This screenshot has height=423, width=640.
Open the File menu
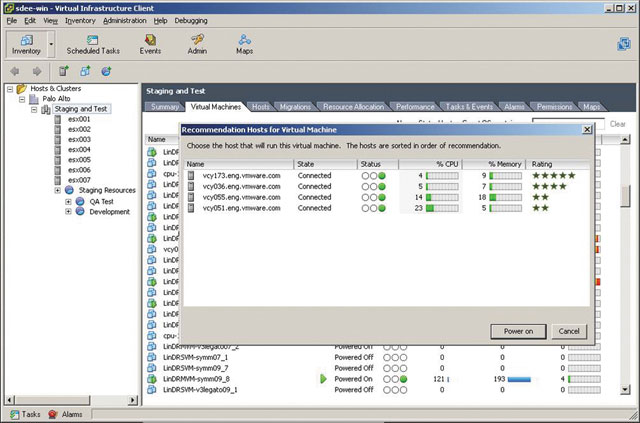point(12,20)
